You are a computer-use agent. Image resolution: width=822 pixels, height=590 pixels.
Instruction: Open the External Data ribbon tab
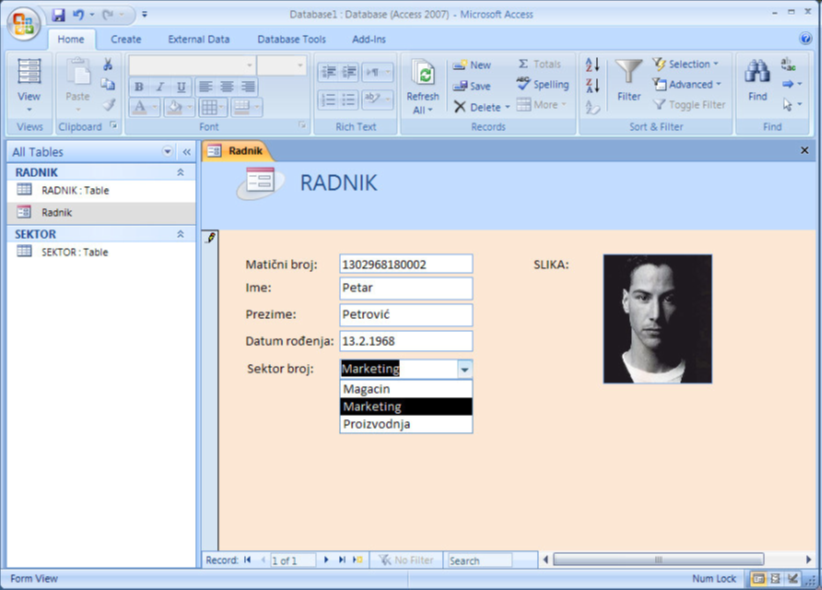click(x=198, y=39)
